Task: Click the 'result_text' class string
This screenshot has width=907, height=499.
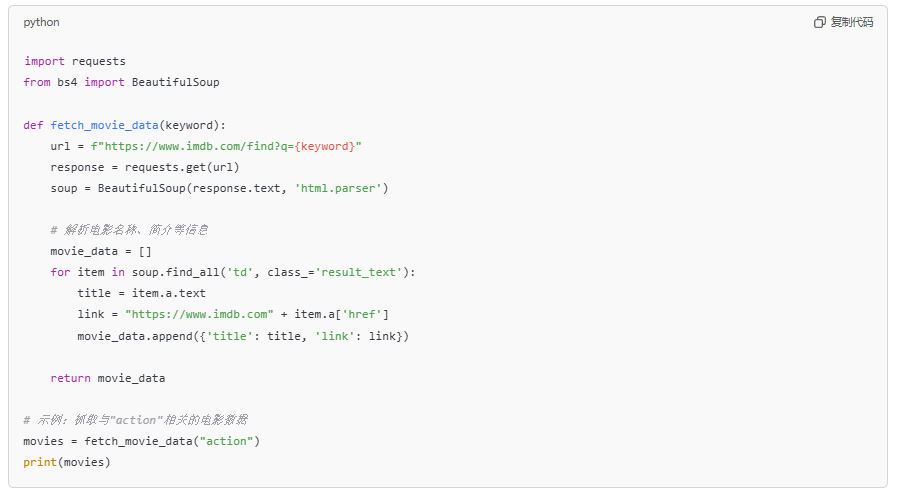Action: (x=359, y=272)
